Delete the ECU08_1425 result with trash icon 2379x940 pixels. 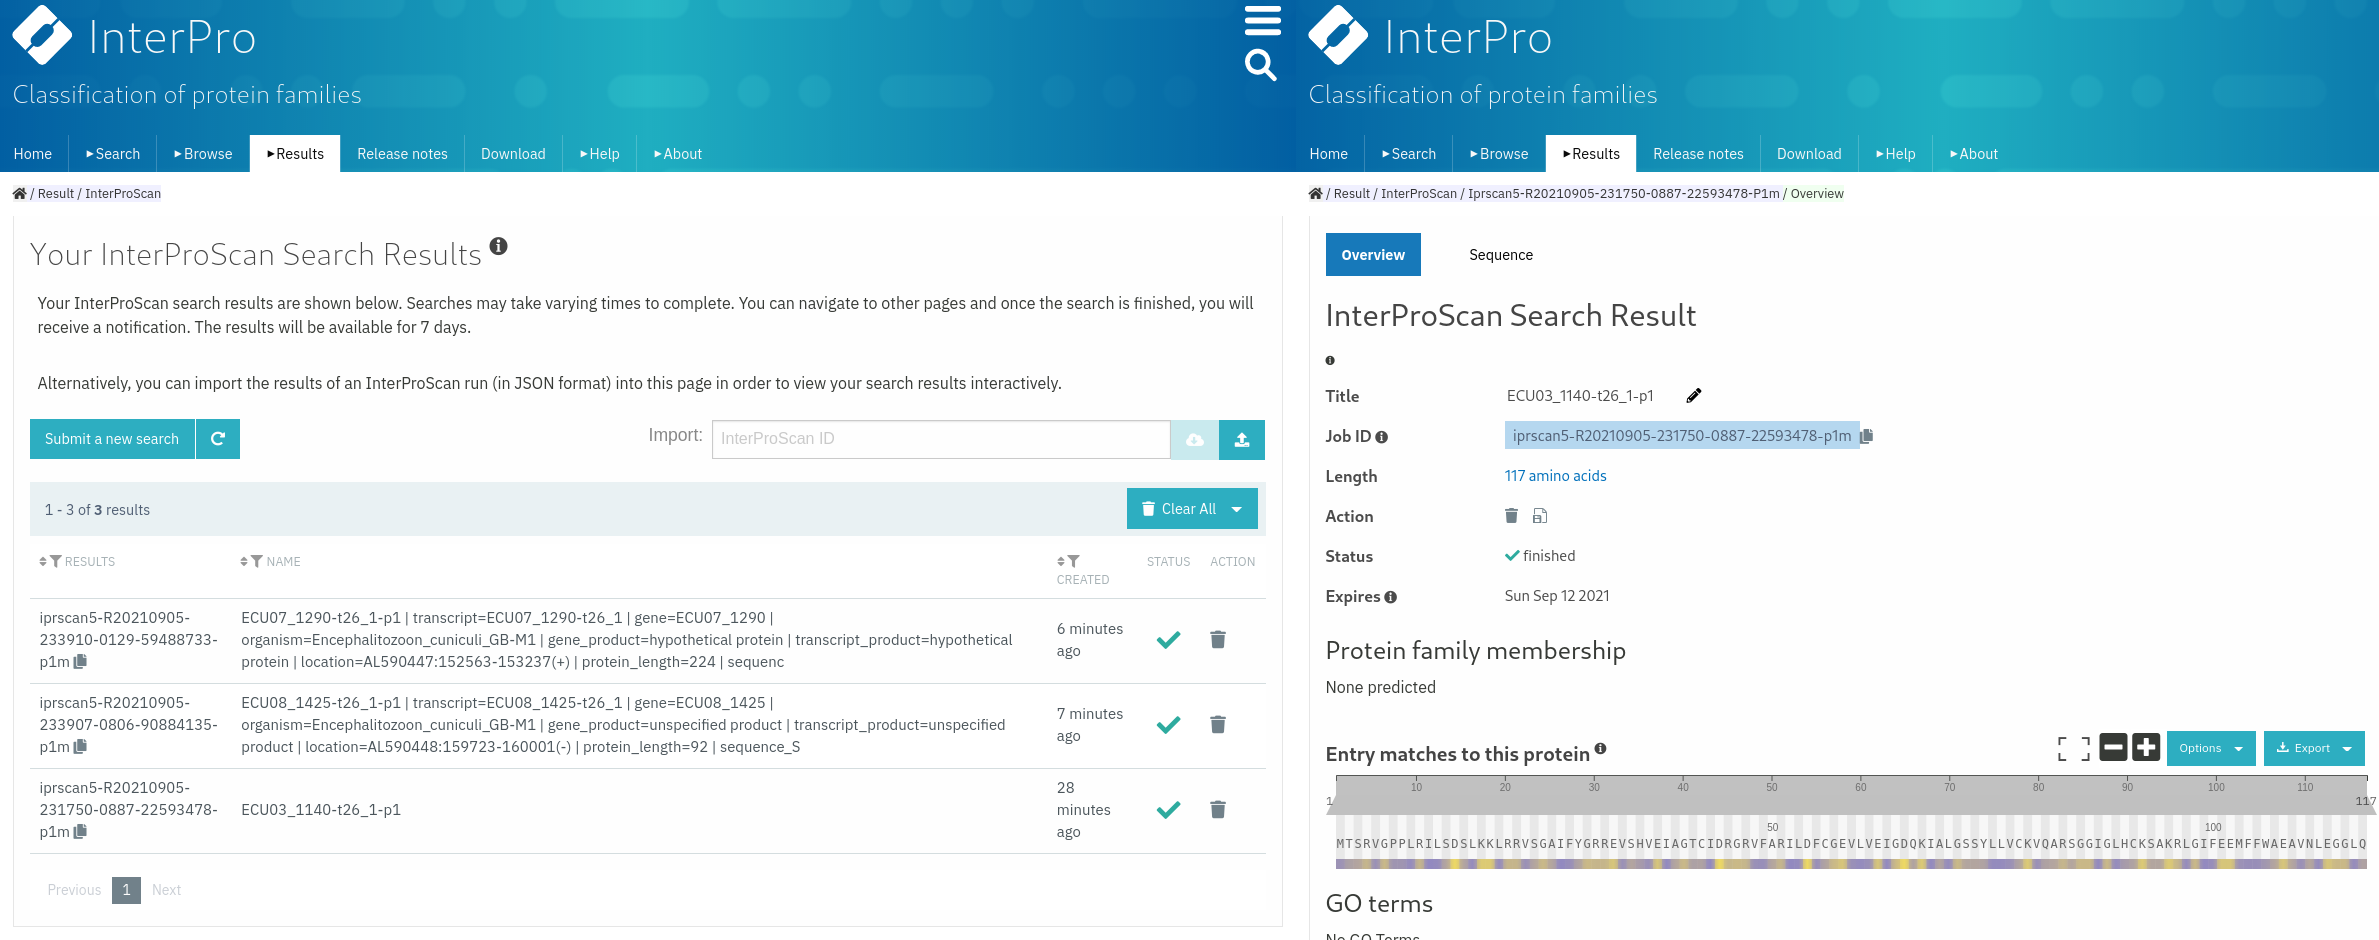(x=1218, y=724)
